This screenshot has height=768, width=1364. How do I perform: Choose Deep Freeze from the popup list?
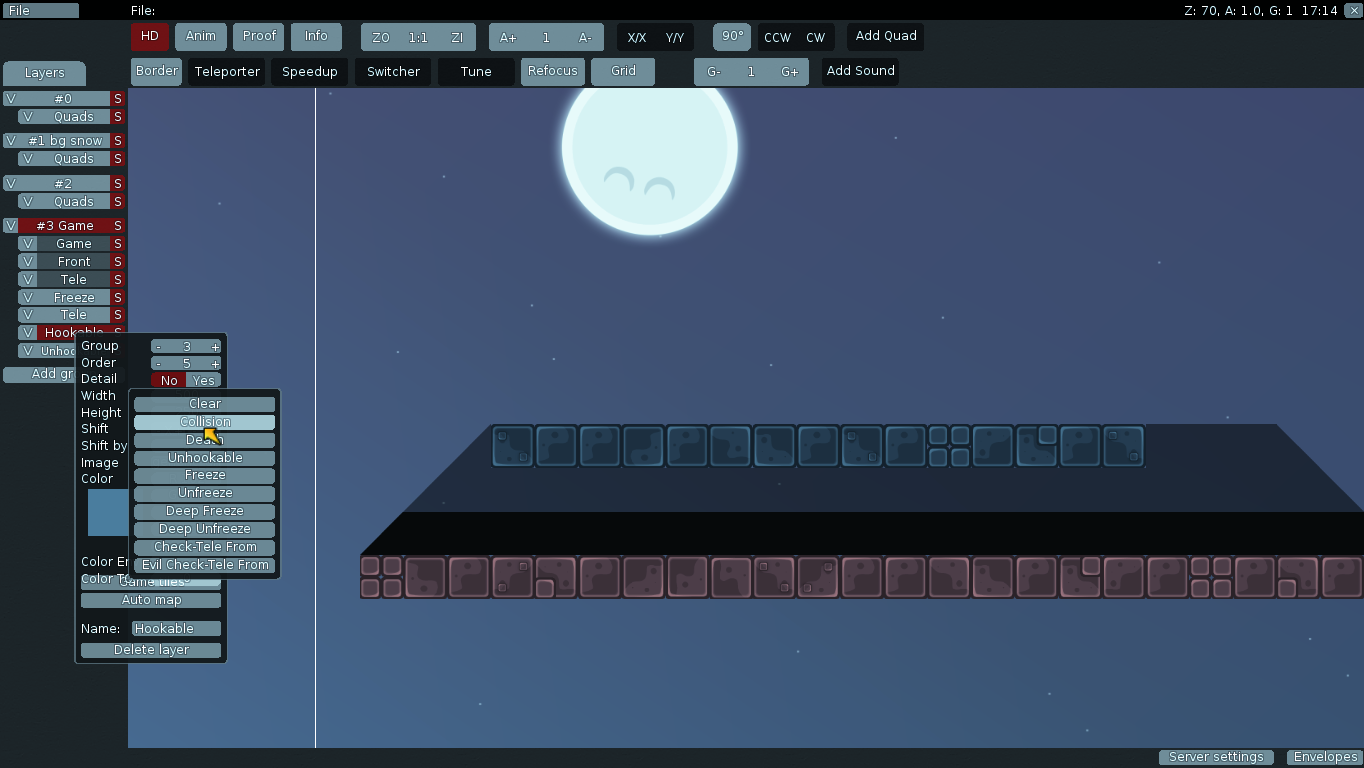pyautogui.click(x=204, y=511)
